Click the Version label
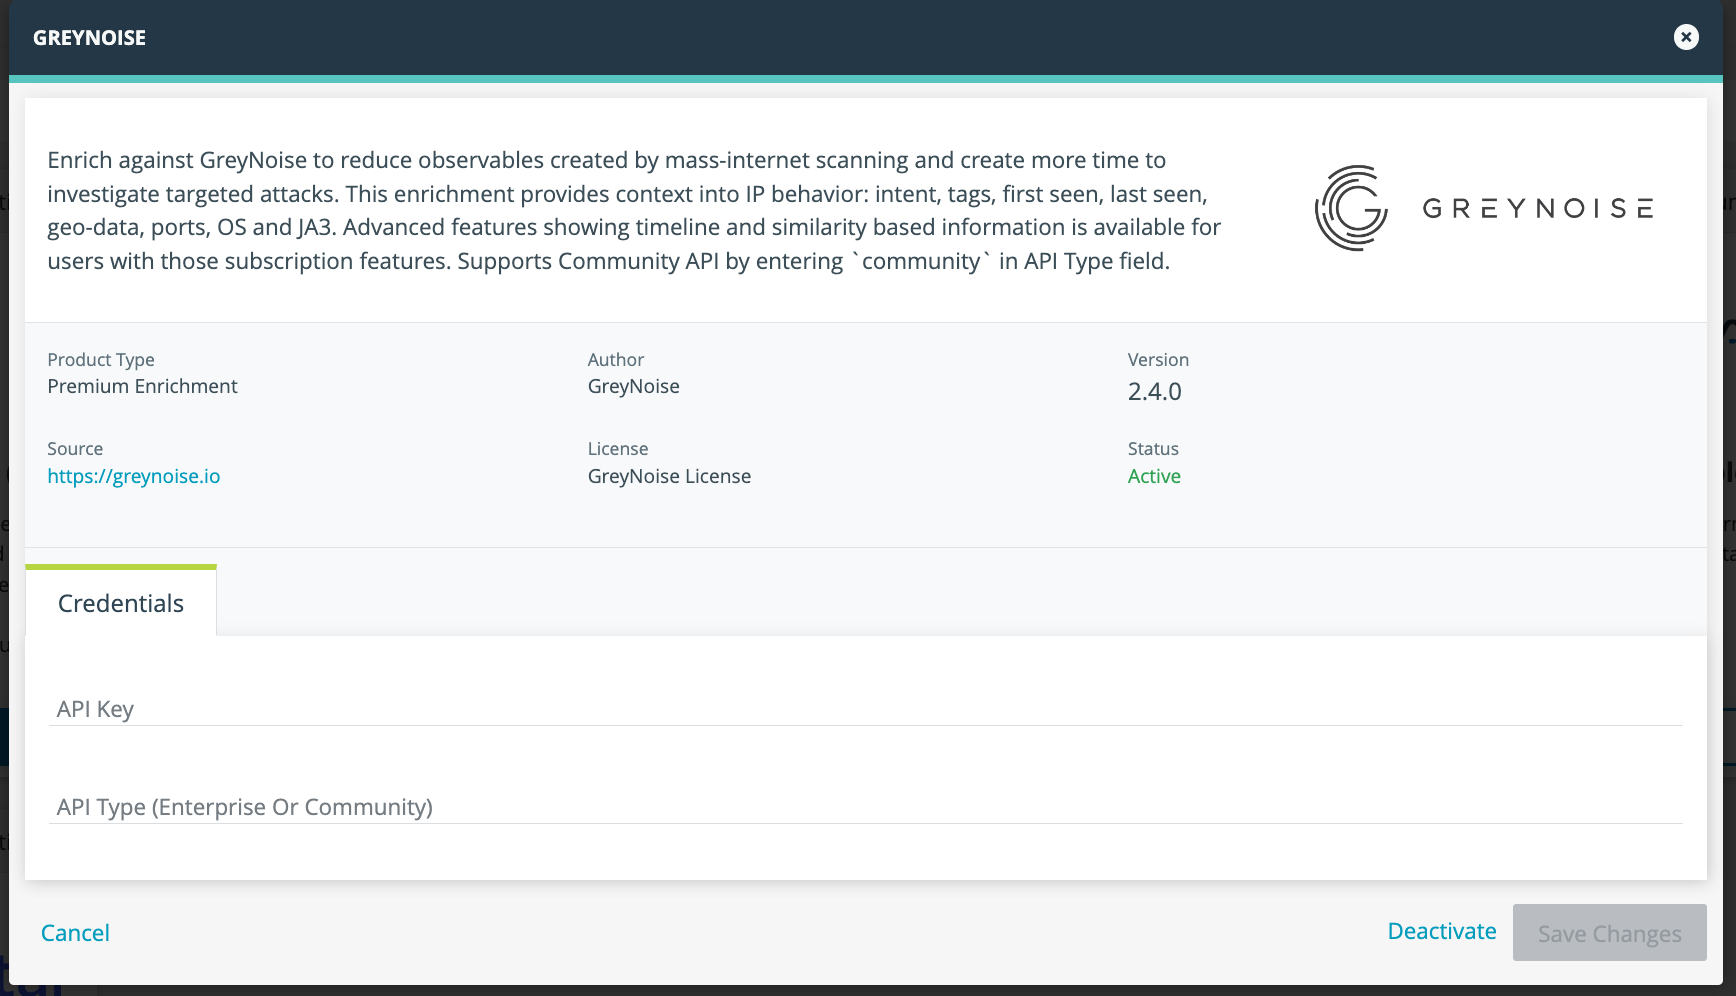Screen dimensions: 1736x996 tap(1158, 359)
